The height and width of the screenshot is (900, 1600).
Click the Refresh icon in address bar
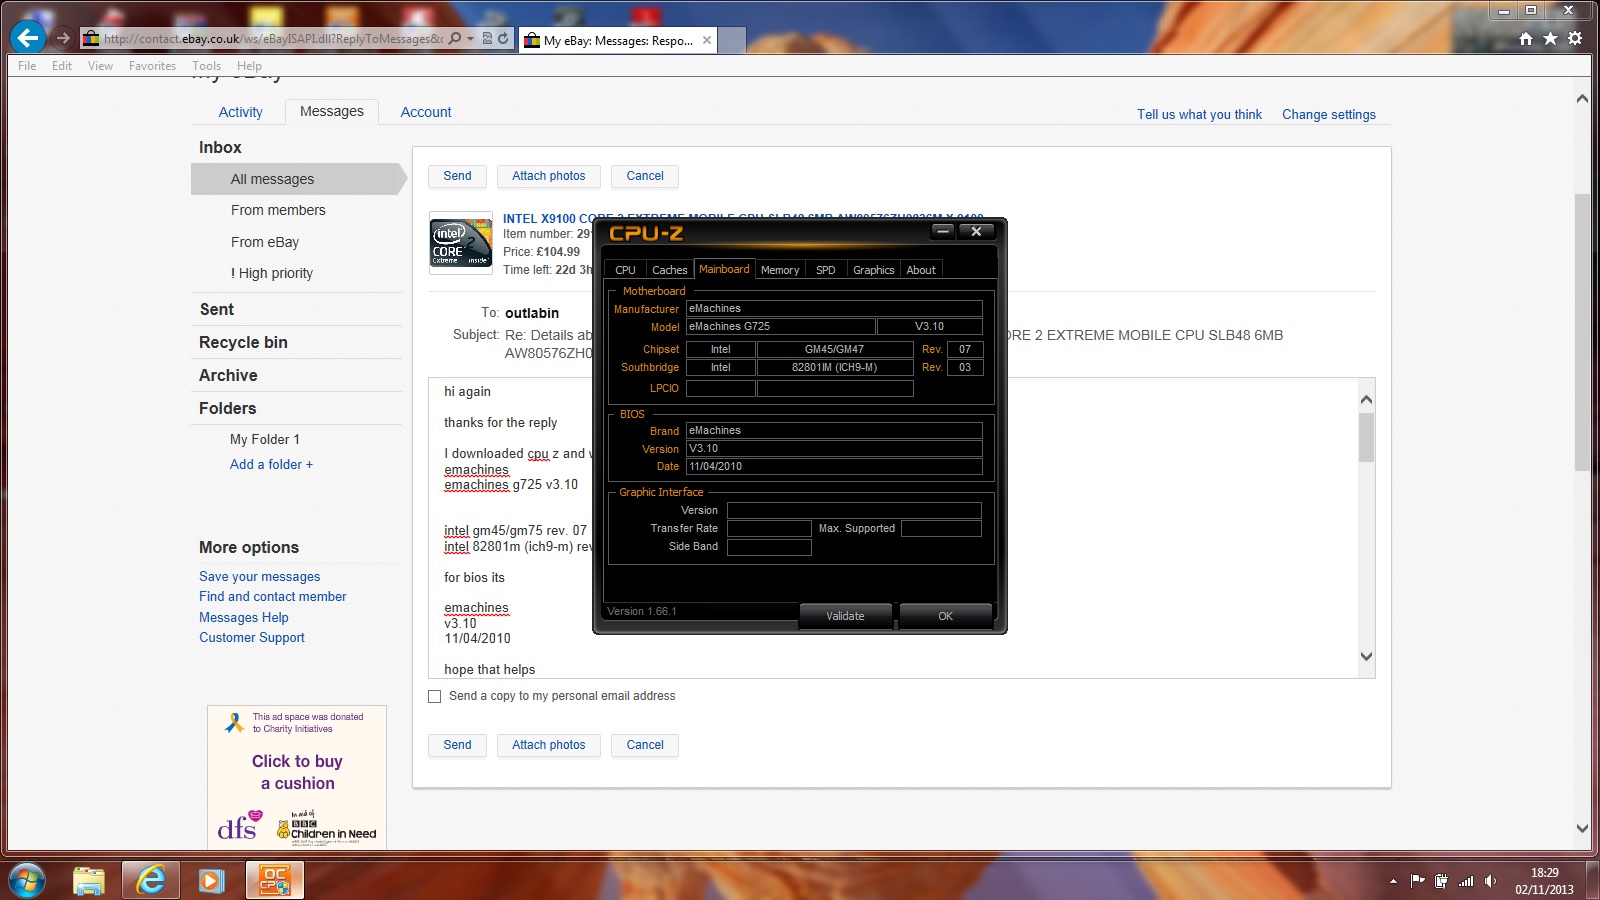coord(503,39)
